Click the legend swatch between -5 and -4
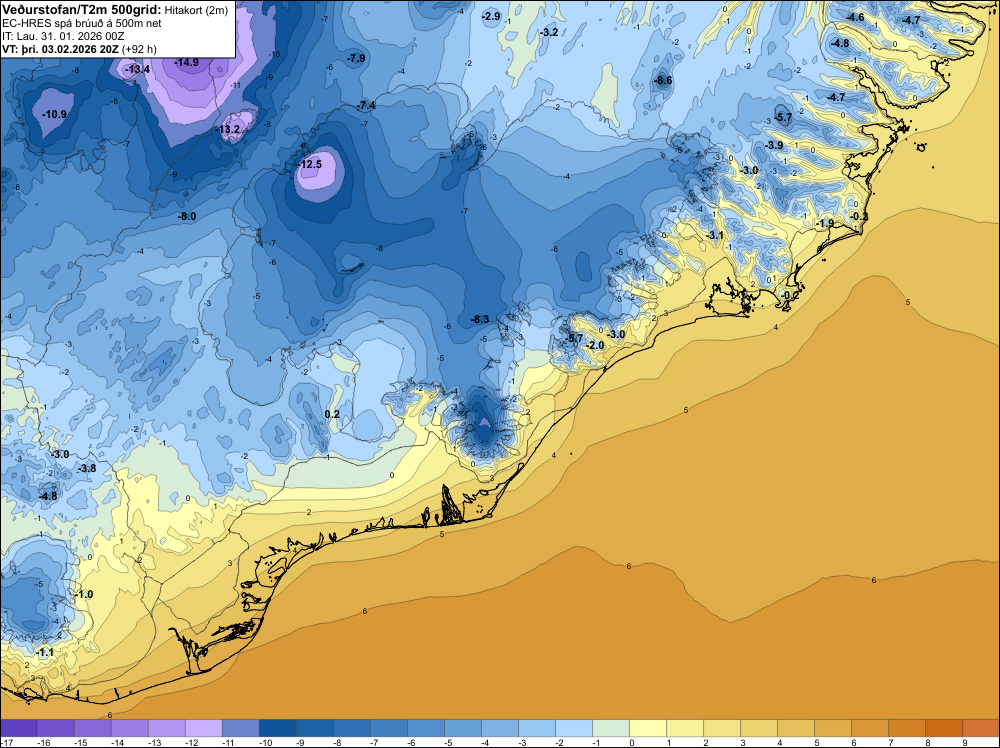The height and width of the screenshot is (748, 1000). tap(462, 729)
